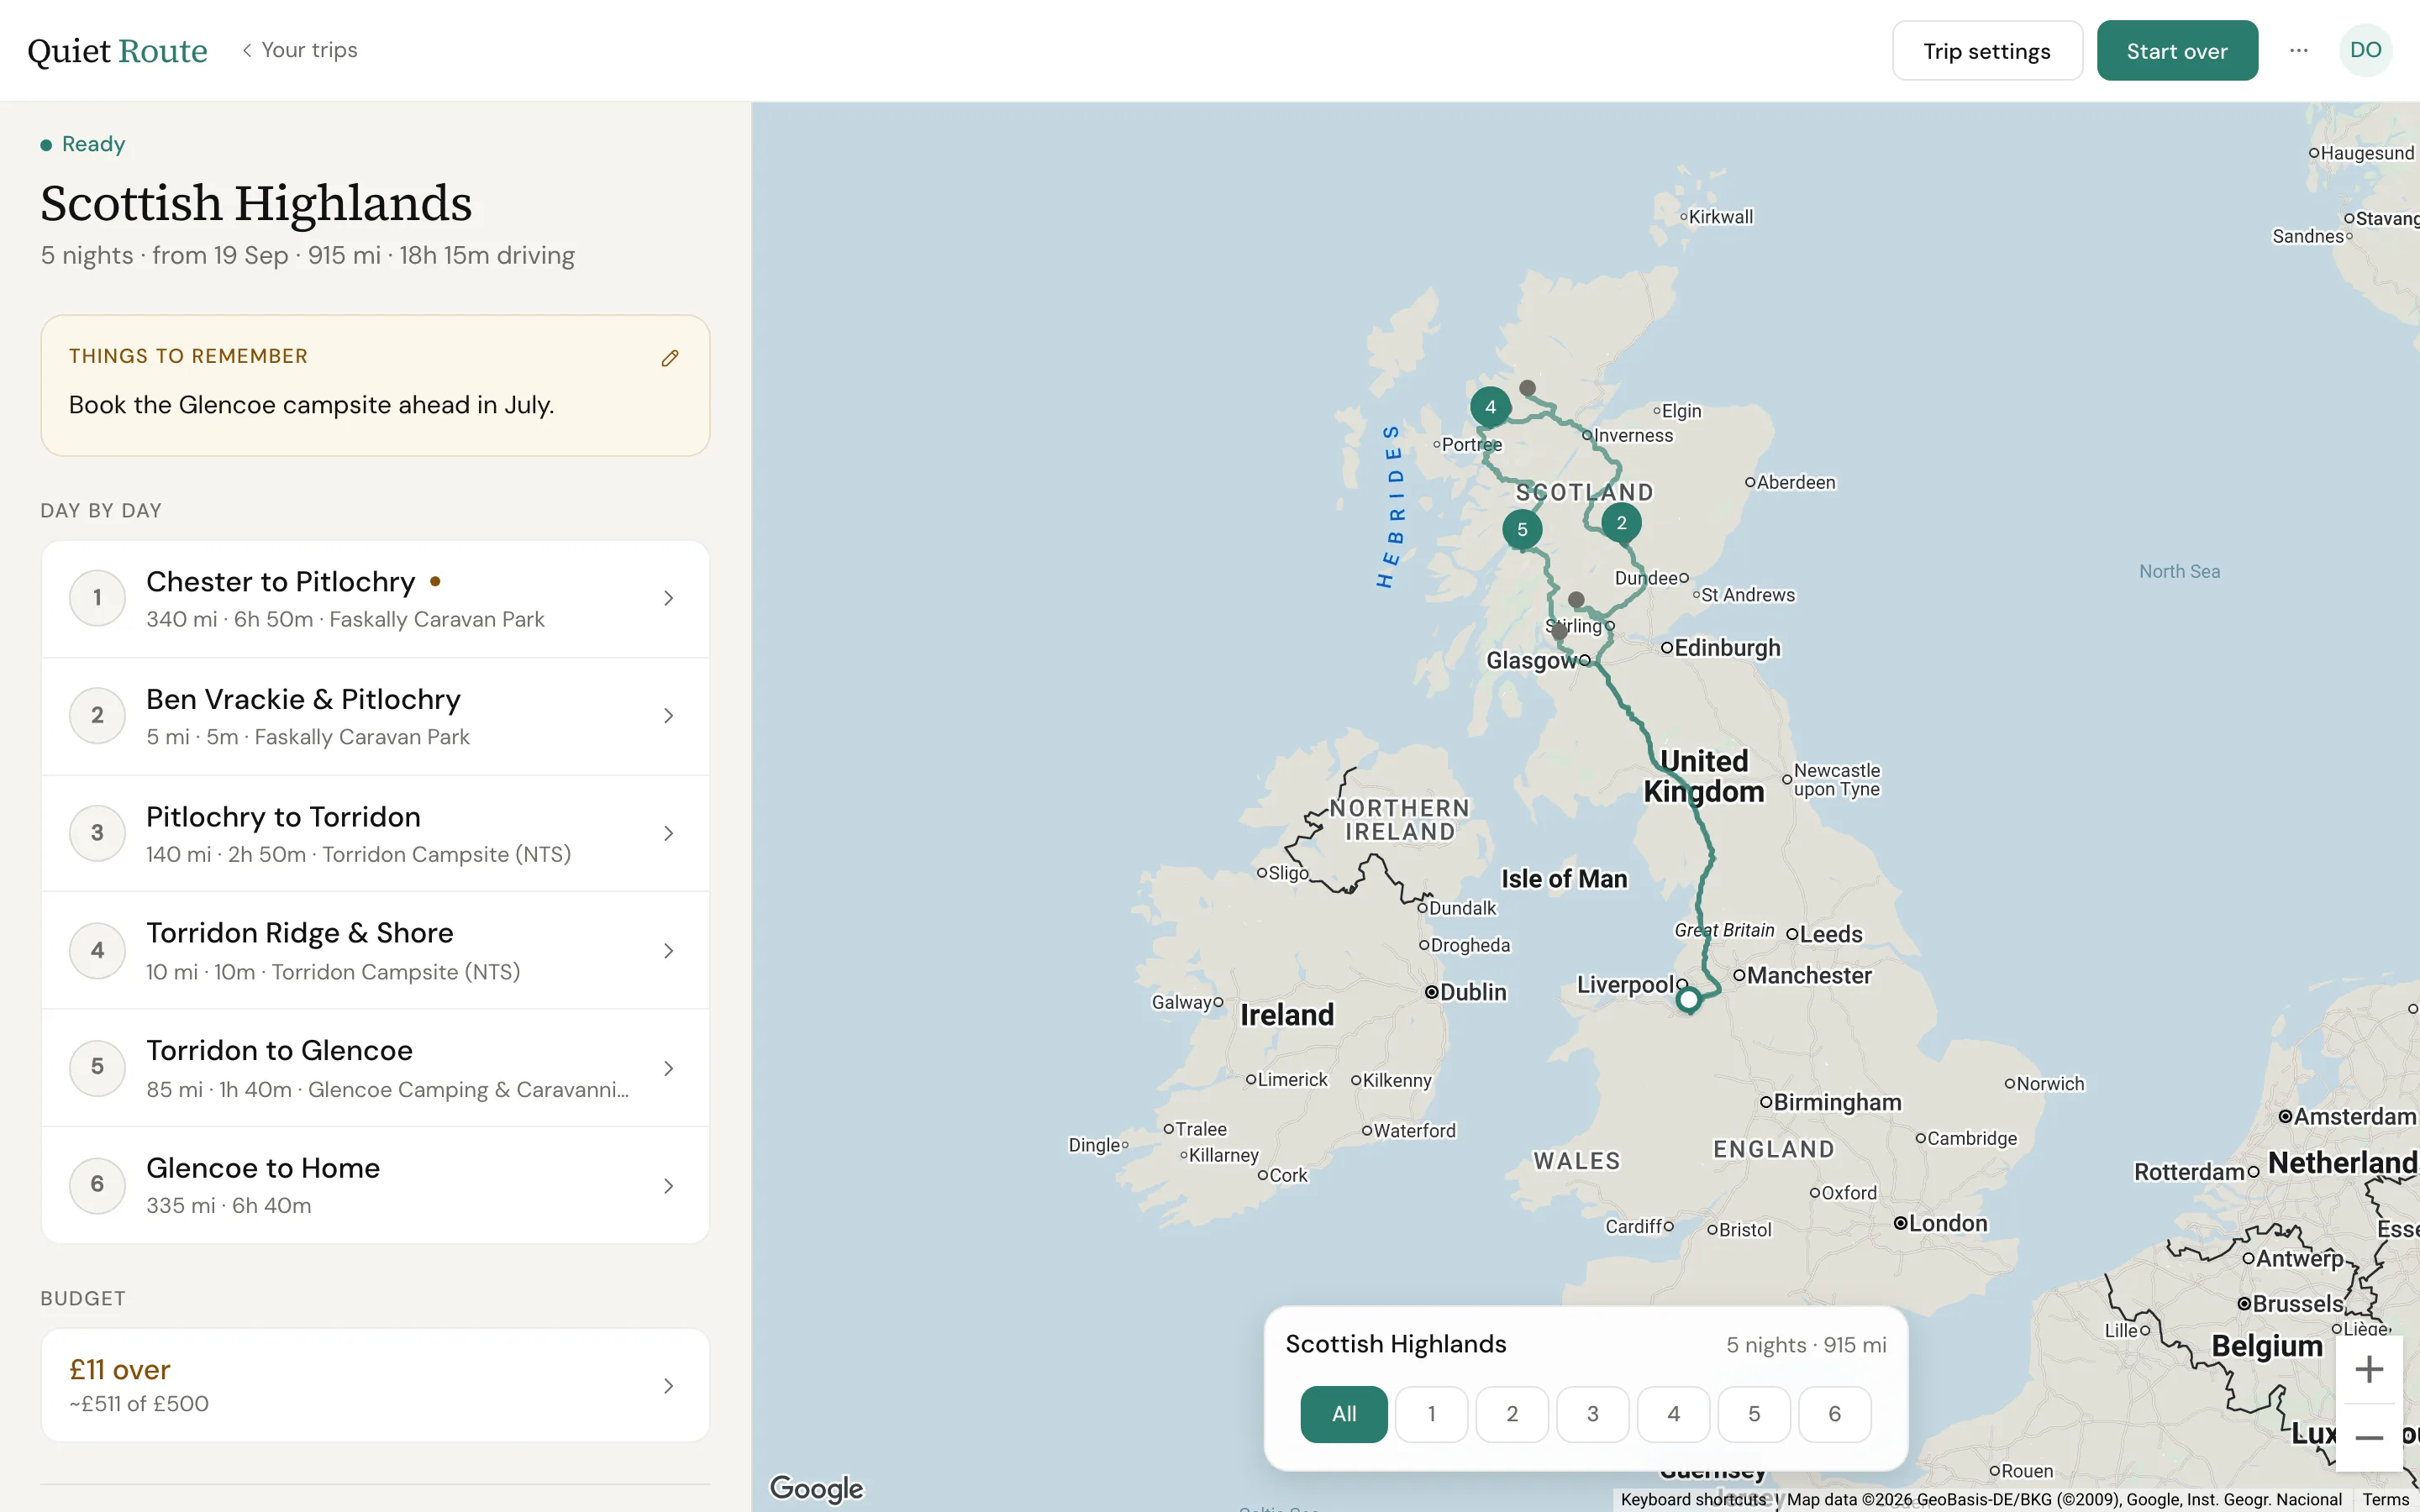2420x1512 pixels.
Task: Click the day 4 number badge in the list
Action: click(x=97, y=951)
